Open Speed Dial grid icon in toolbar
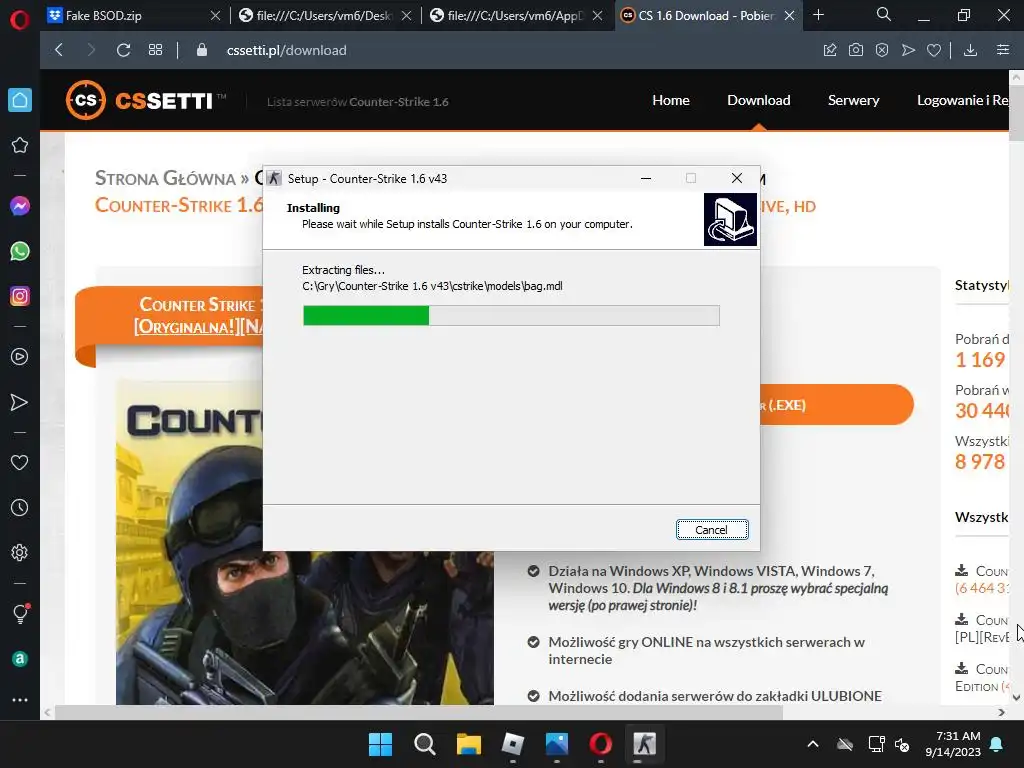The width and height of the screenshot is (1024, 768). [155, 50]
